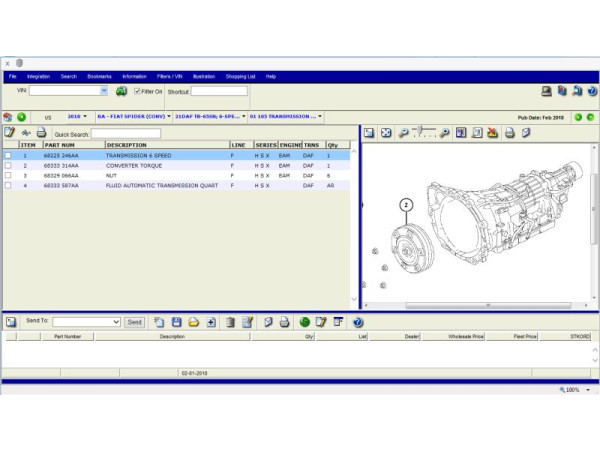Viewport: 600px width, 452px height.
Task: Click the blue help icon in shopping list toolbar
Action: click(x=358, y=322)
